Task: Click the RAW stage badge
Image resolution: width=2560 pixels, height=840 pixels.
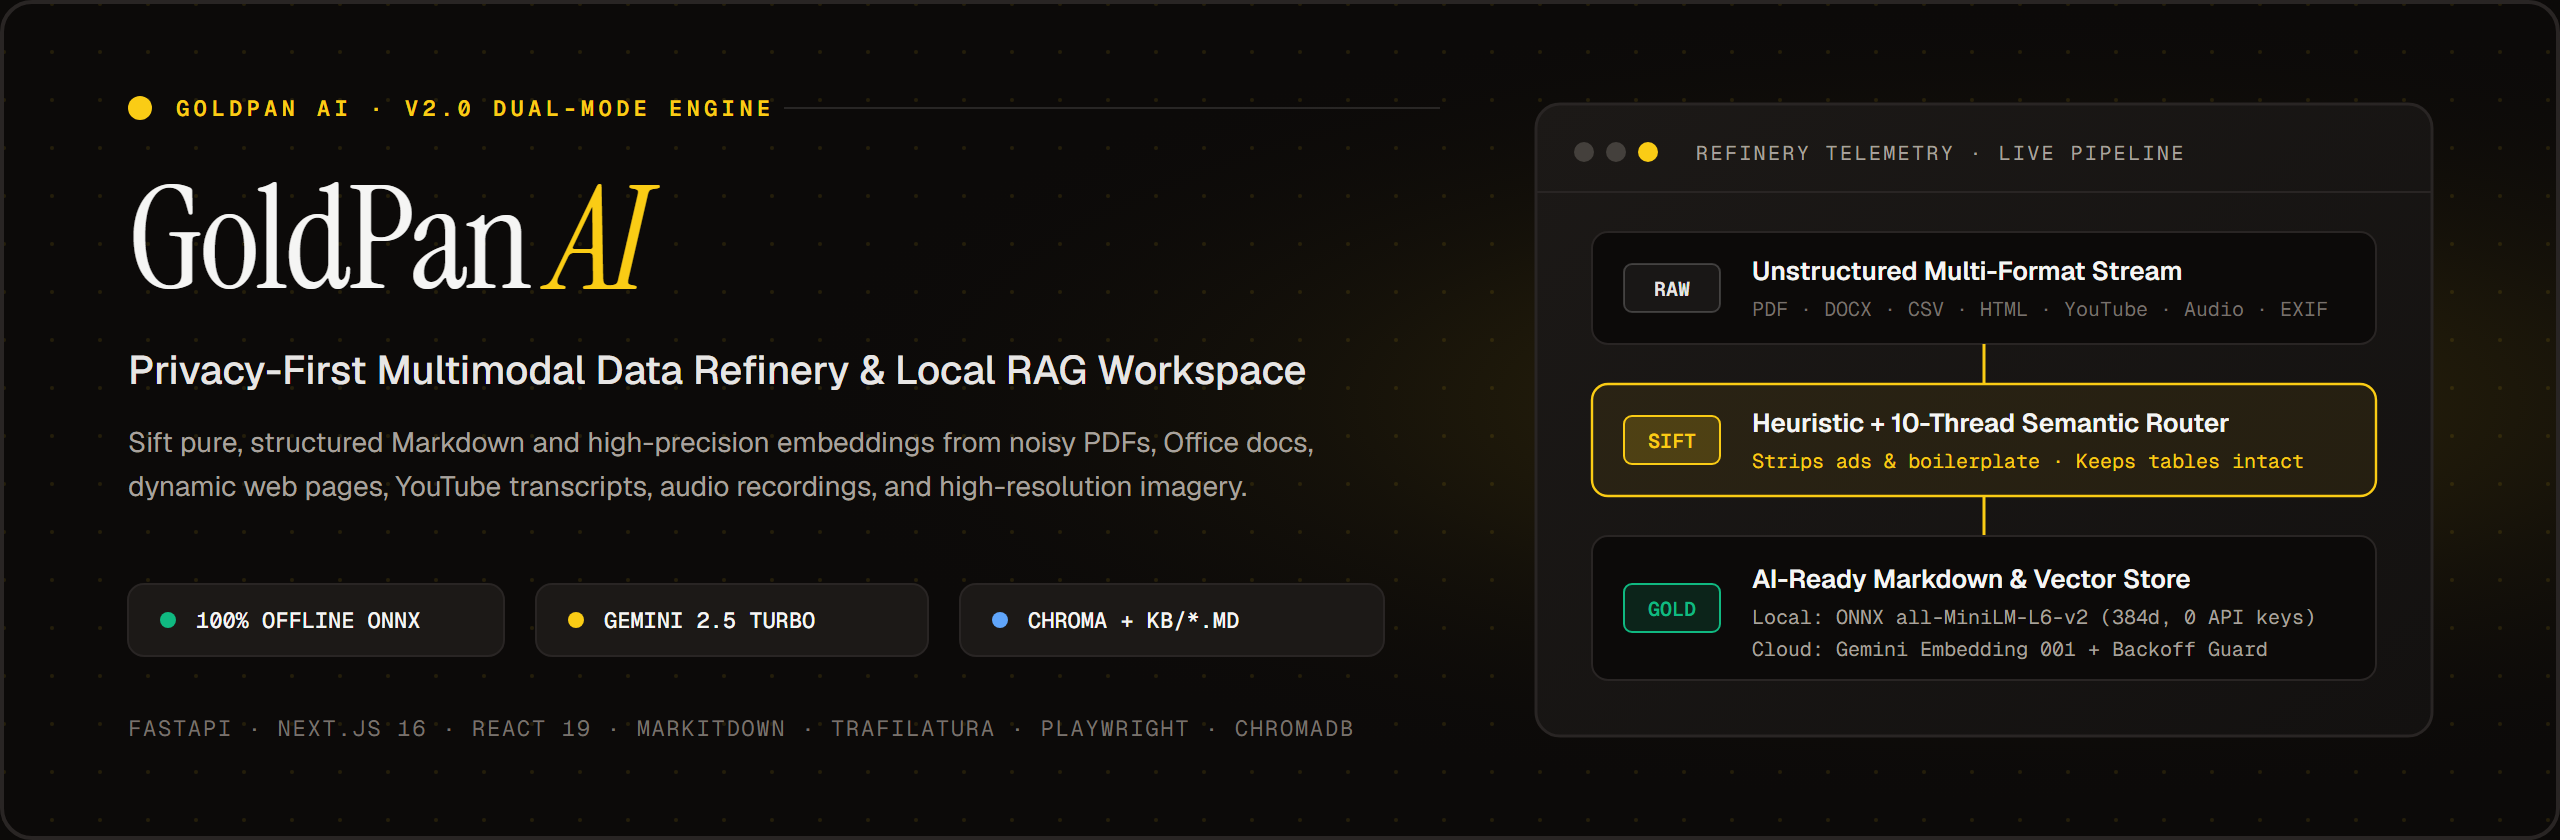Action: [1671, 289]
